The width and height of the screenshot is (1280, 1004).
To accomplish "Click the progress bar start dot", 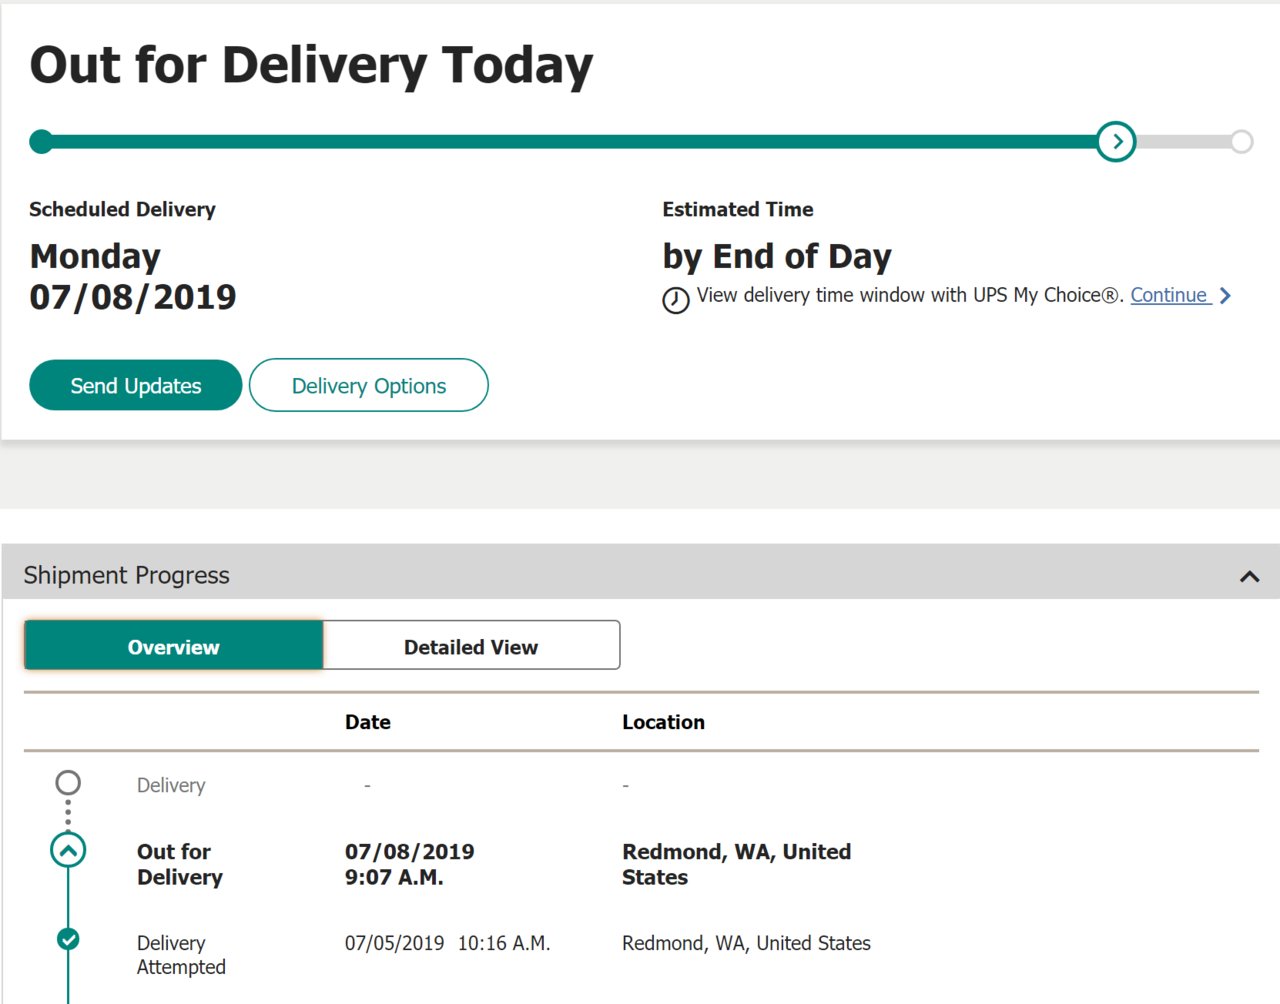I will 41,142.
